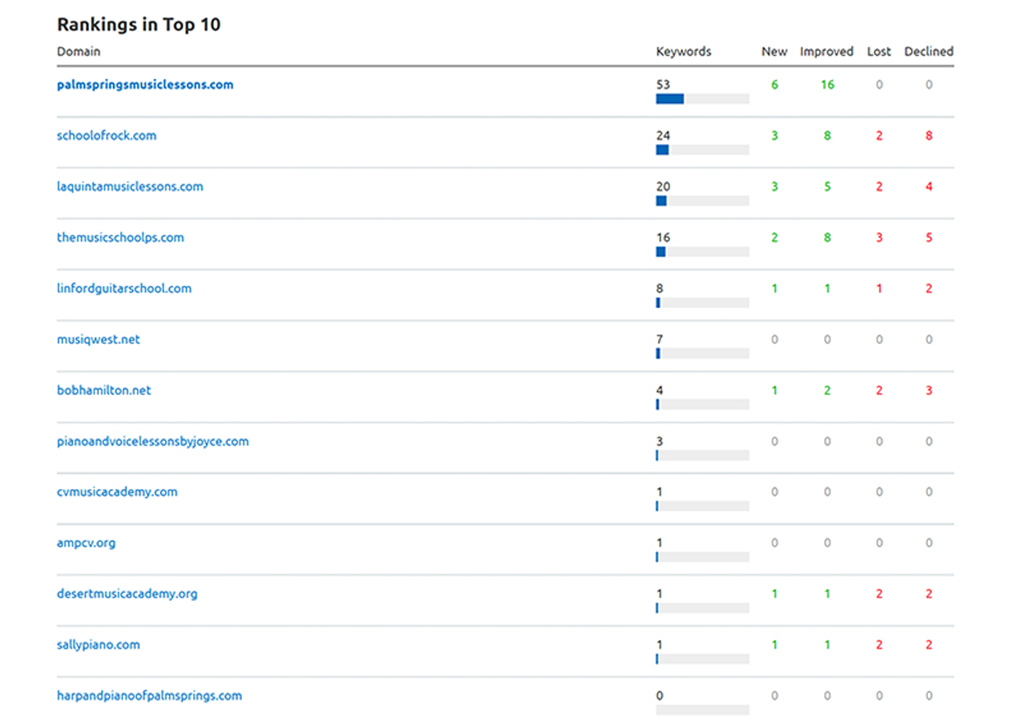Click Improved value 8 for schoolofrock.com
The height and width of the screenshot is (720, 1010).
[x=827, y=135]
